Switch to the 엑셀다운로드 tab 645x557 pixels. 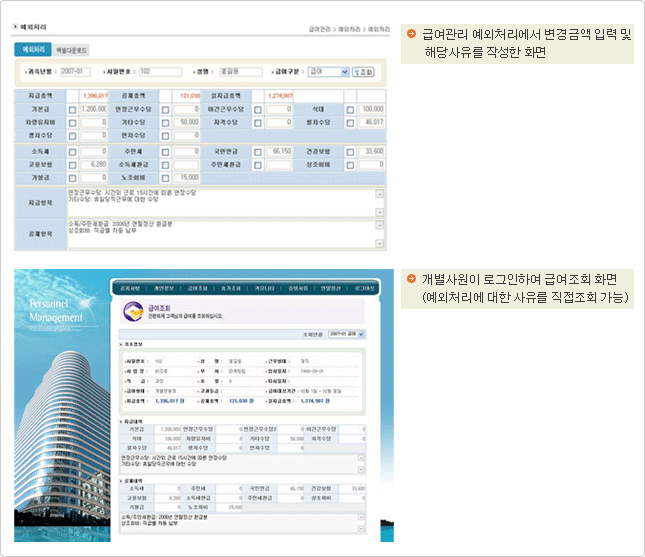click(71, 49)
